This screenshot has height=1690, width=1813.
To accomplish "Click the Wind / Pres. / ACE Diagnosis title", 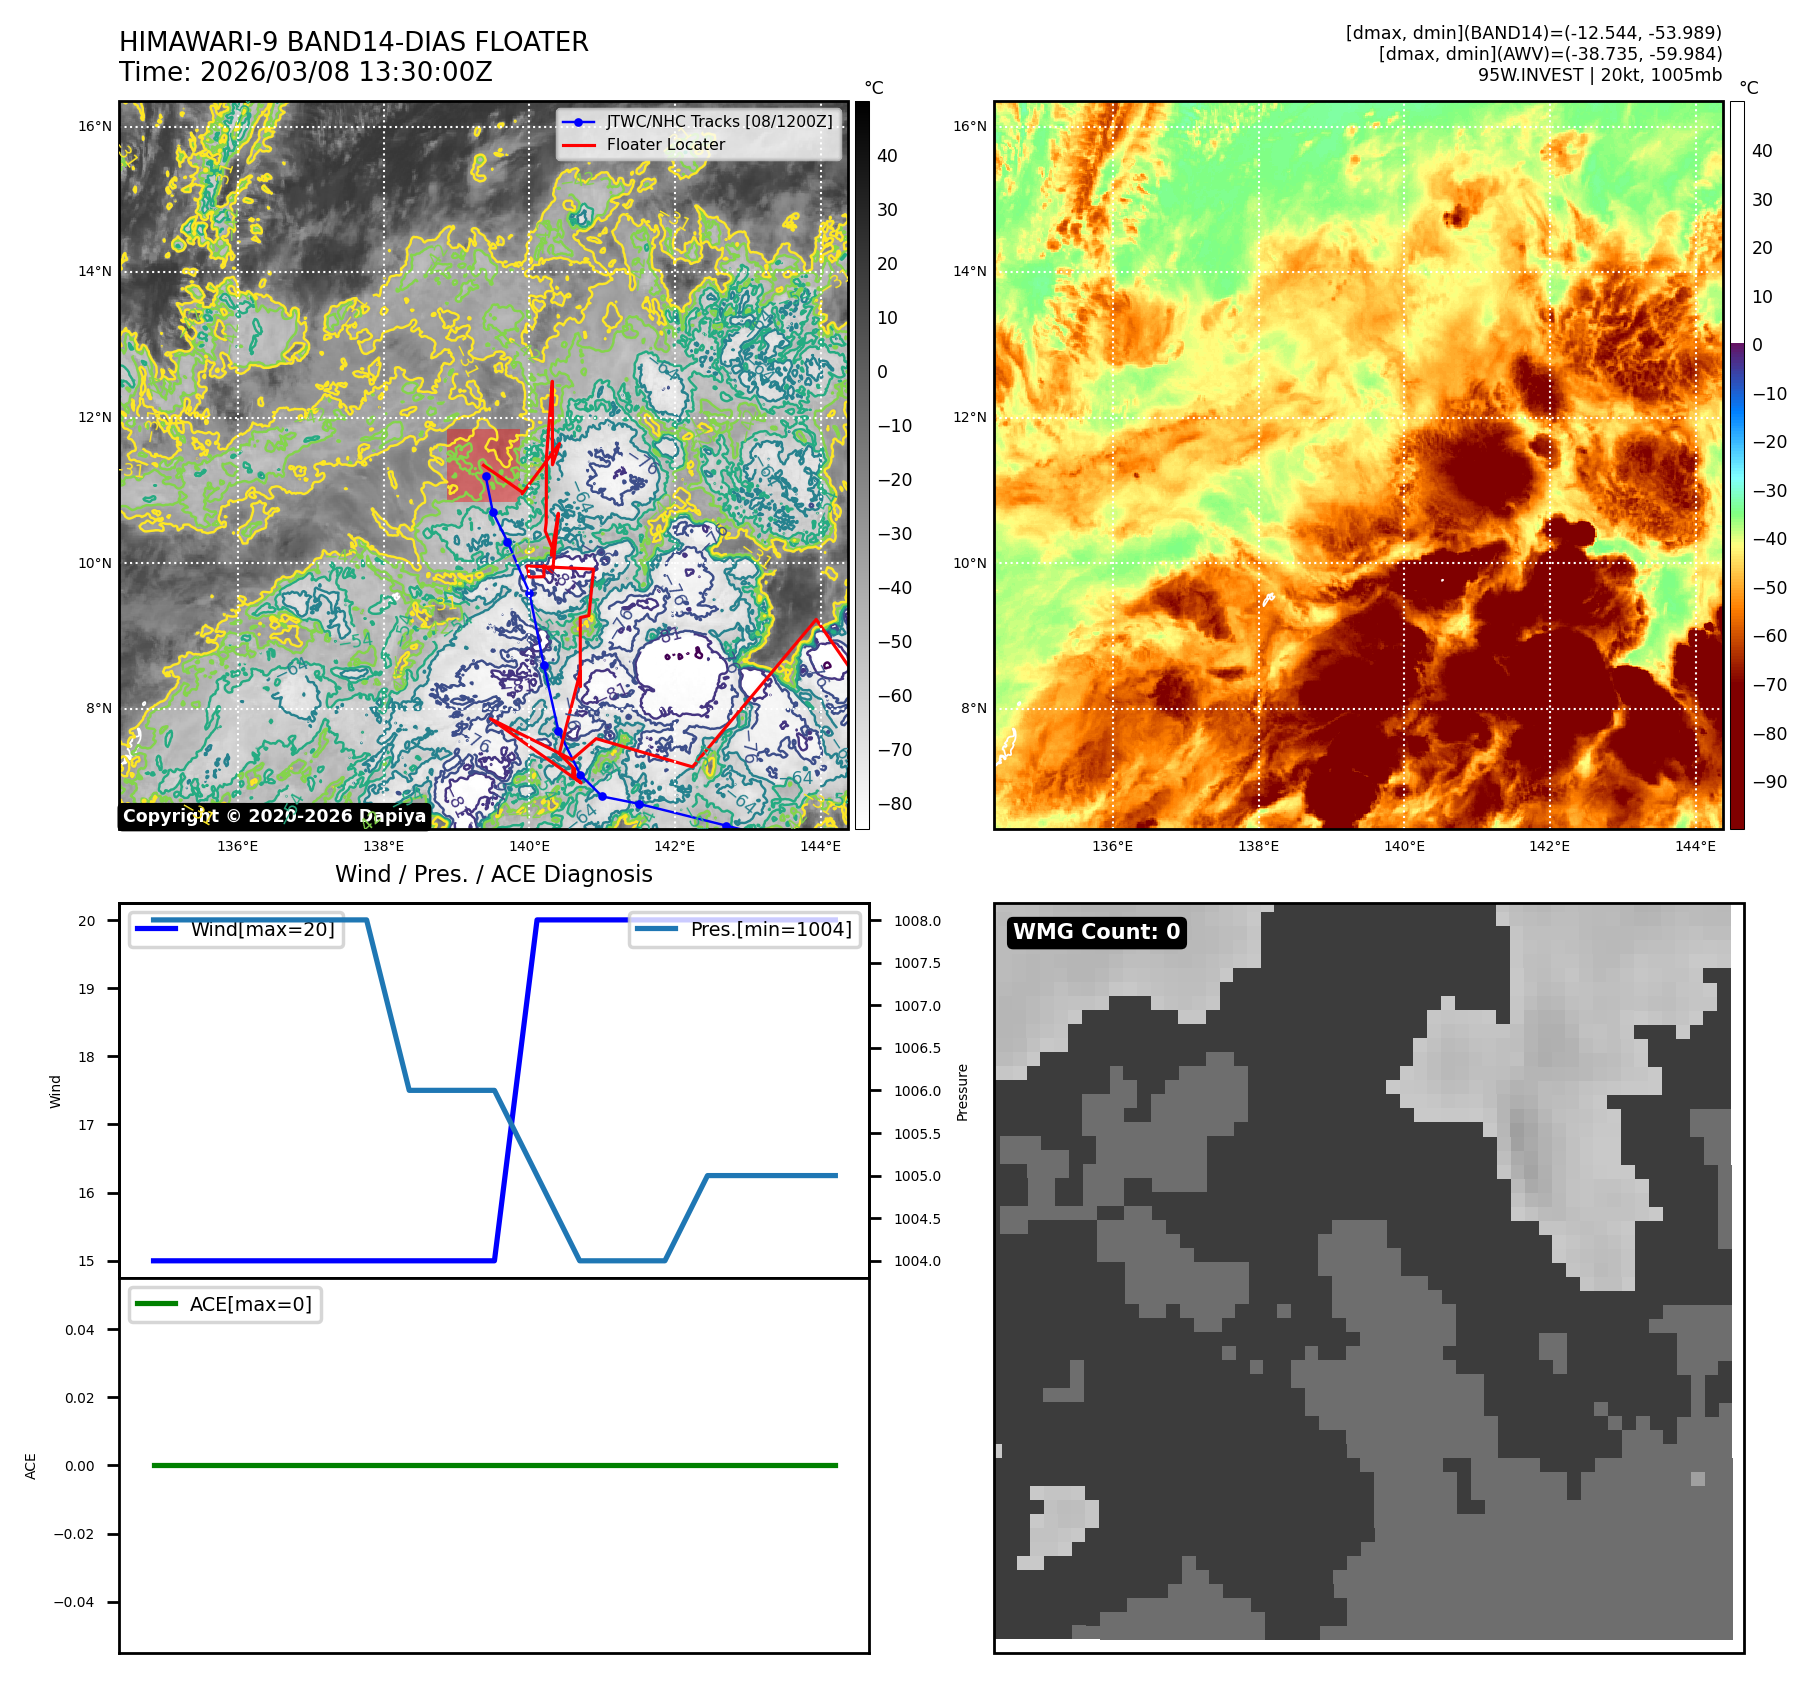I will tap(493, 874).
